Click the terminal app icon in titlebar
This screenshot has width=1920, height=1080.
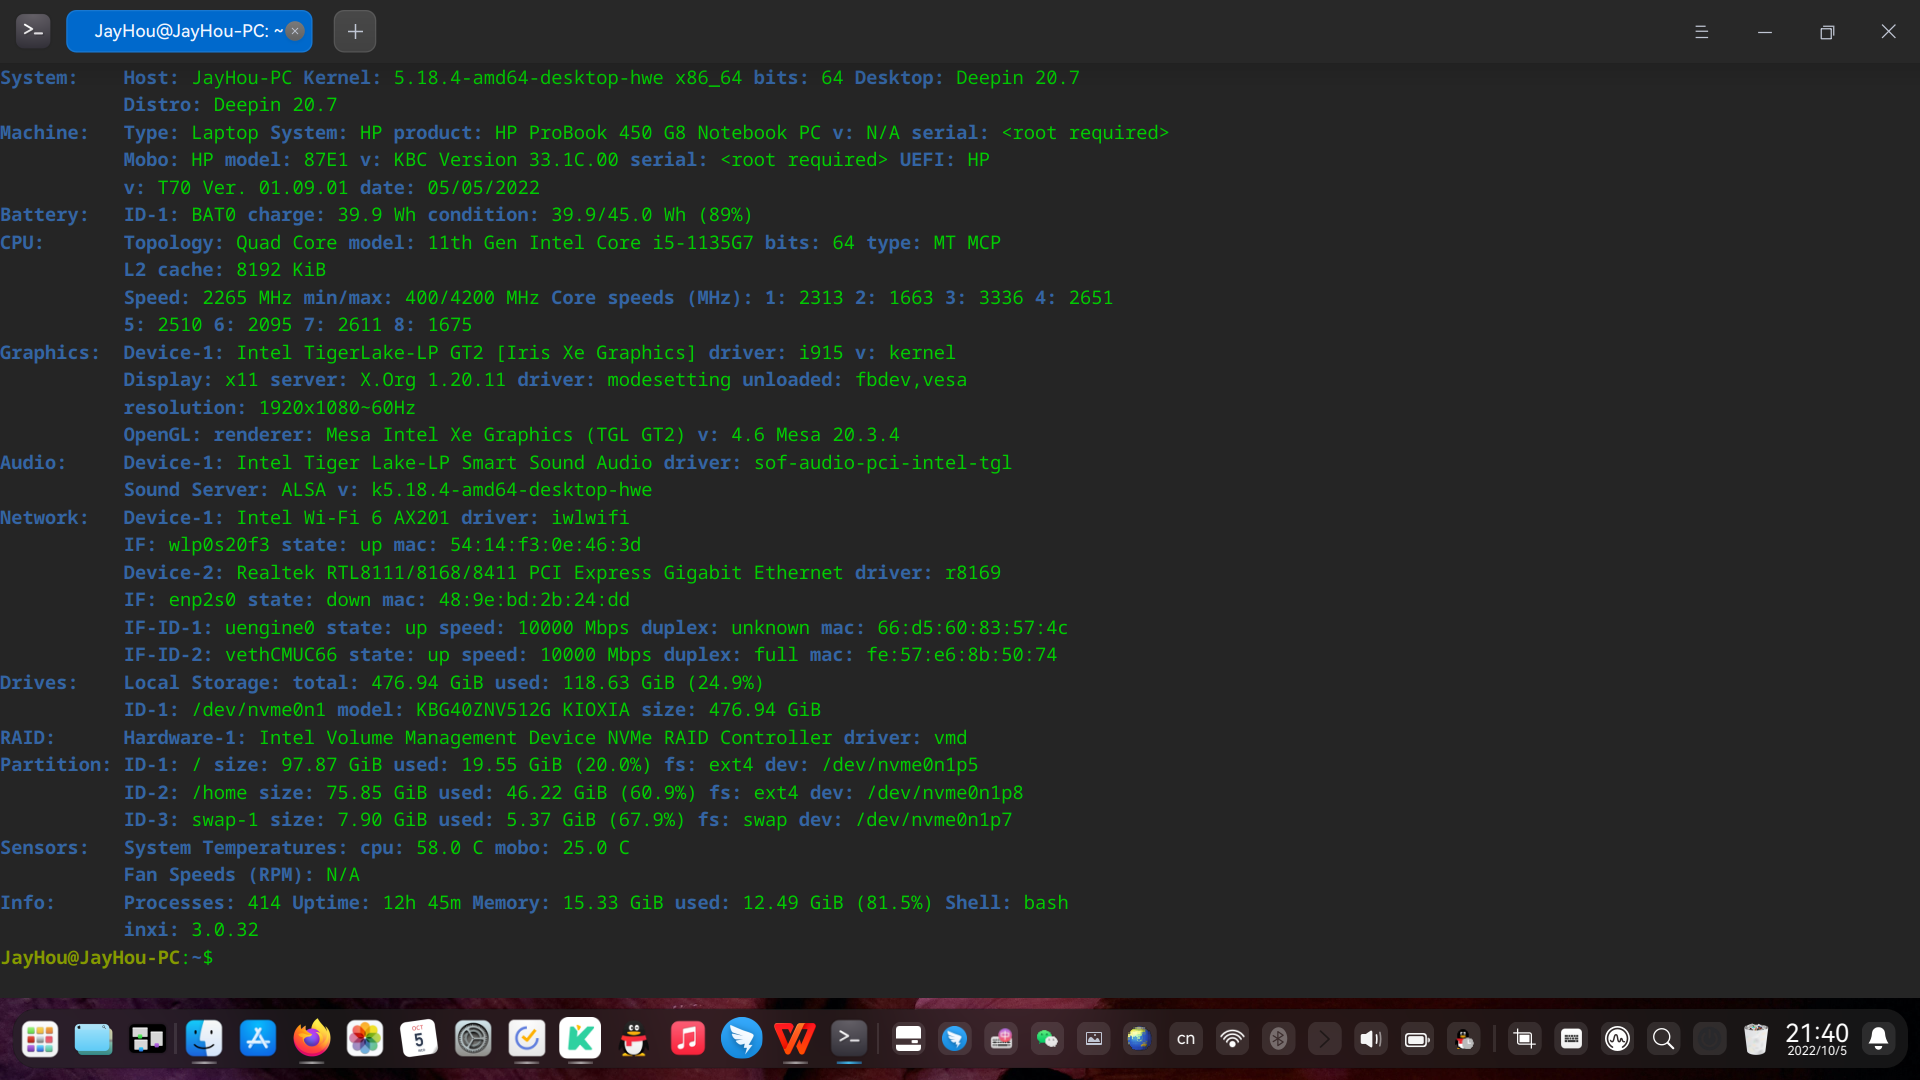[x=33, y=31]
